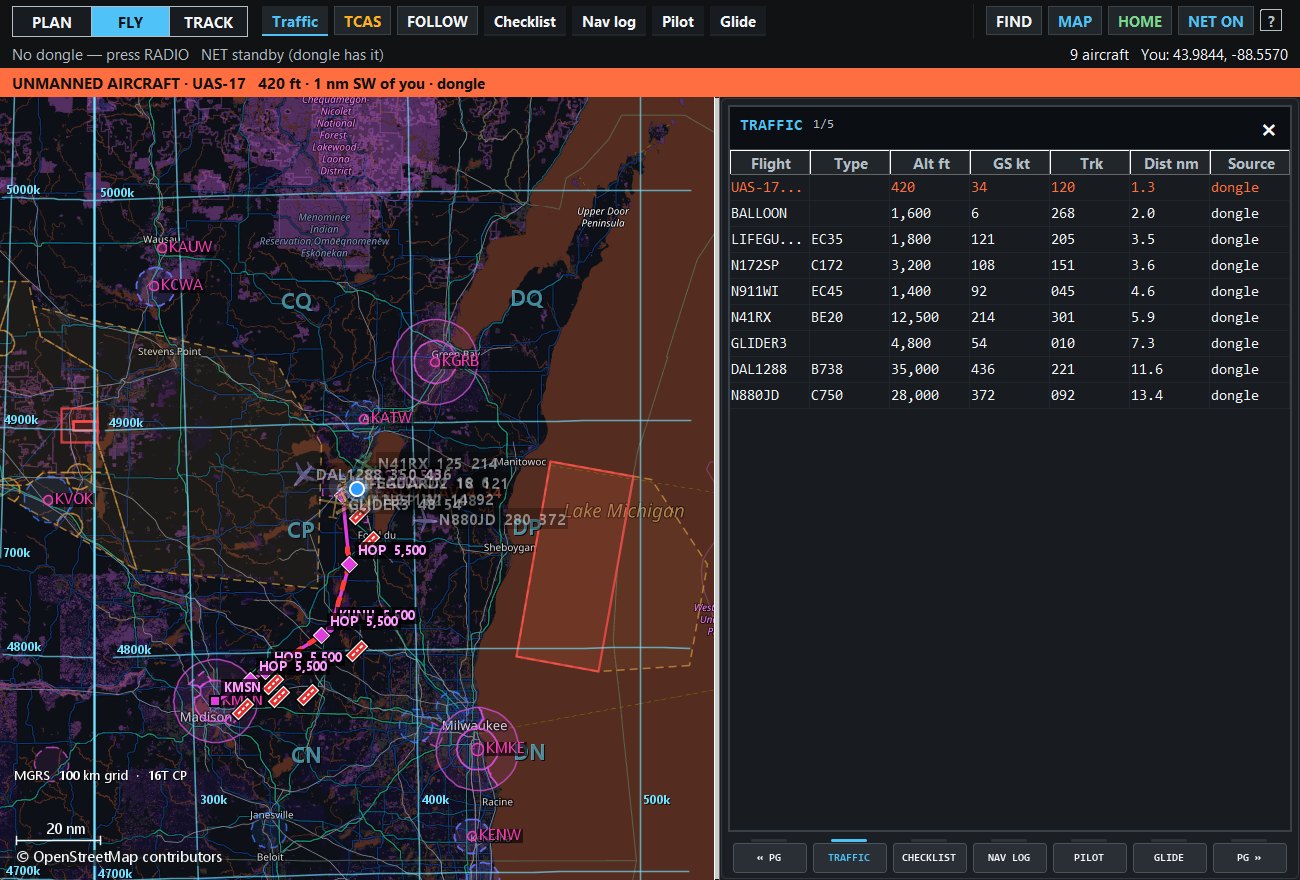1300x880 pixels.
Task: Select the N911WI row in the traffic table
Action: coord(1010,291)
